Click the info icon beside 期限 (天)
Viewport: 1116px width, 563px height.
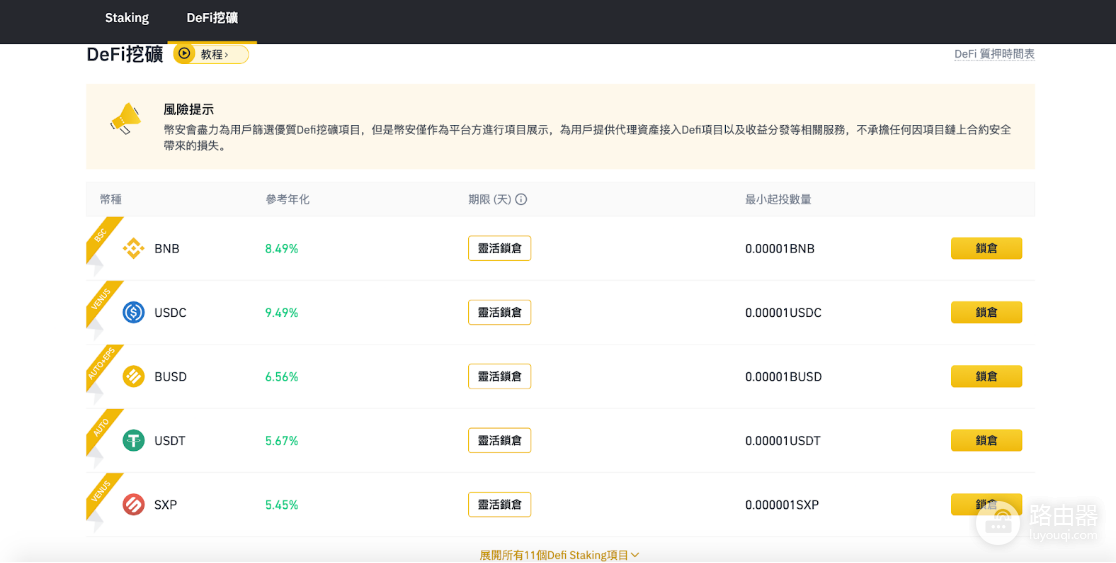[521, 199]
